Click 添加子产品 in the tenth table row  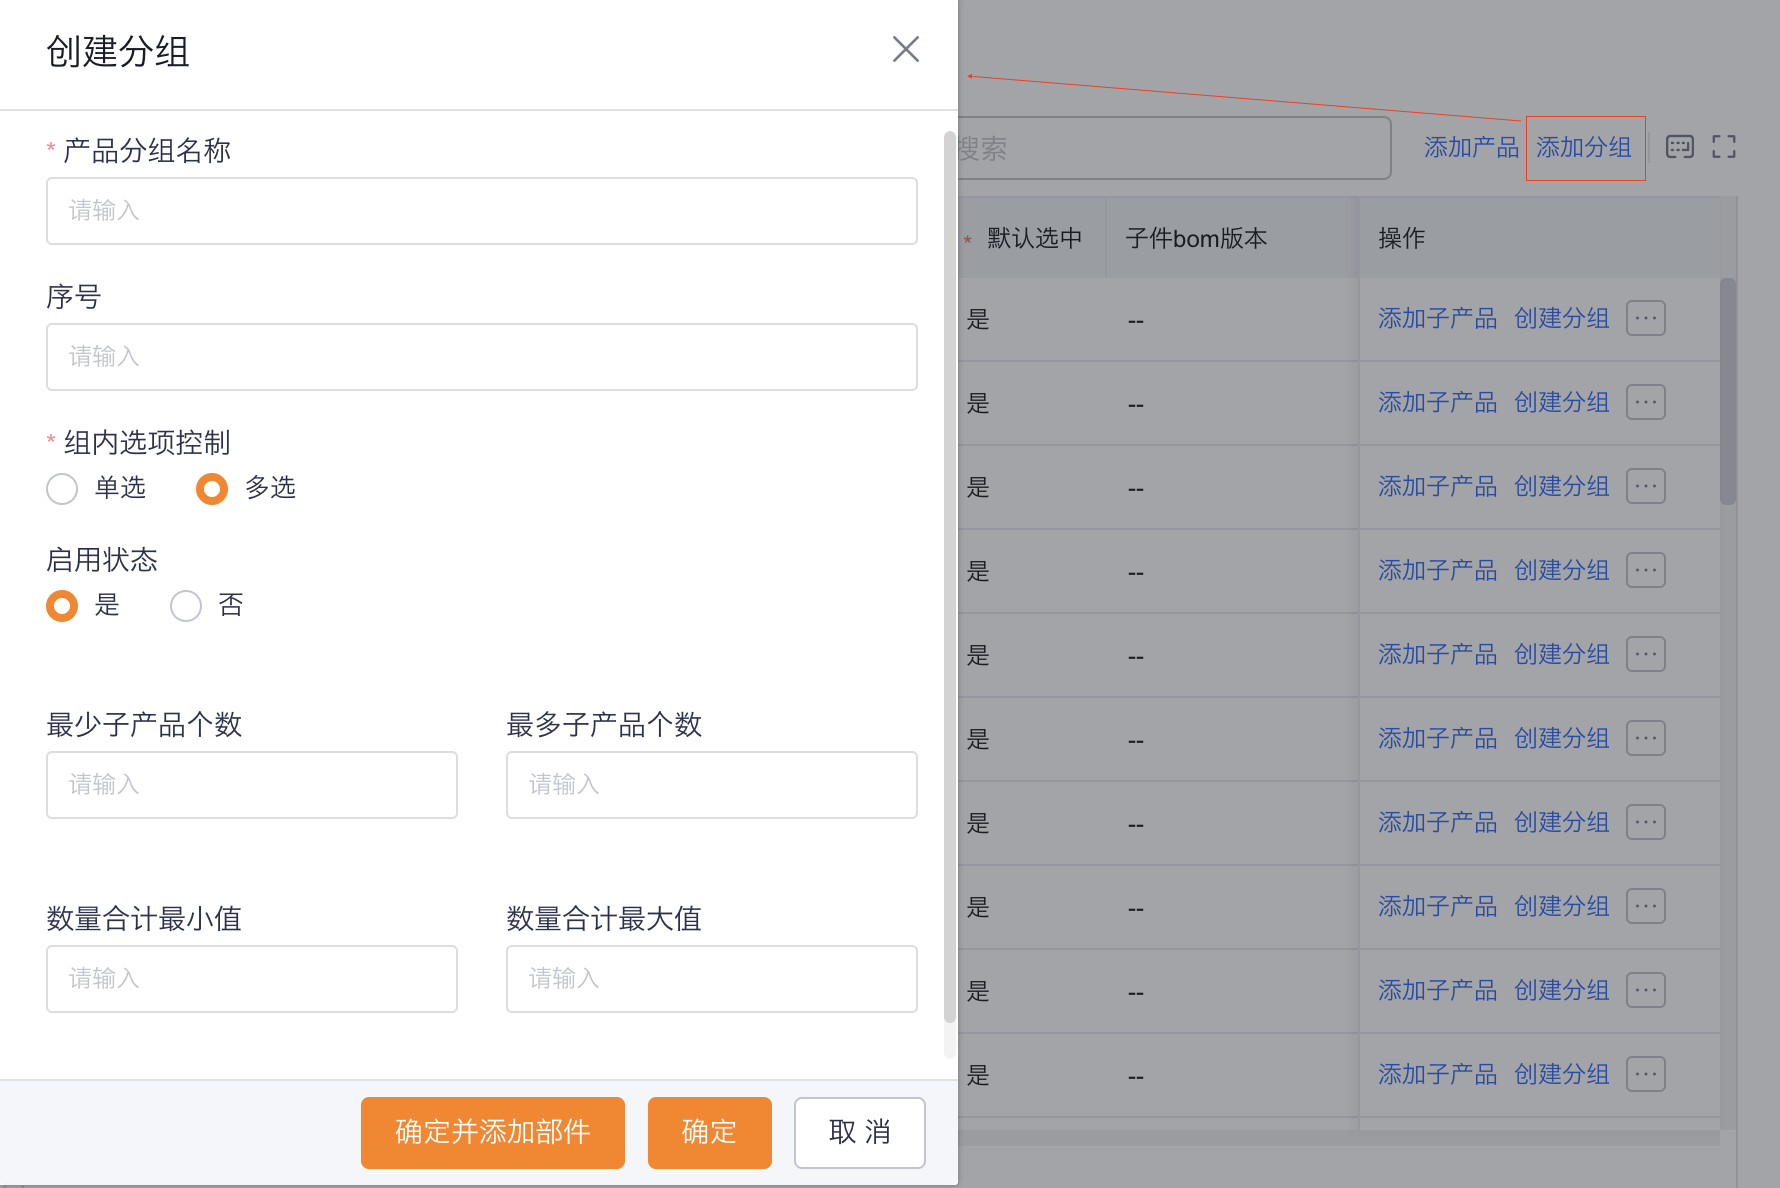tap(1437, 1075)
